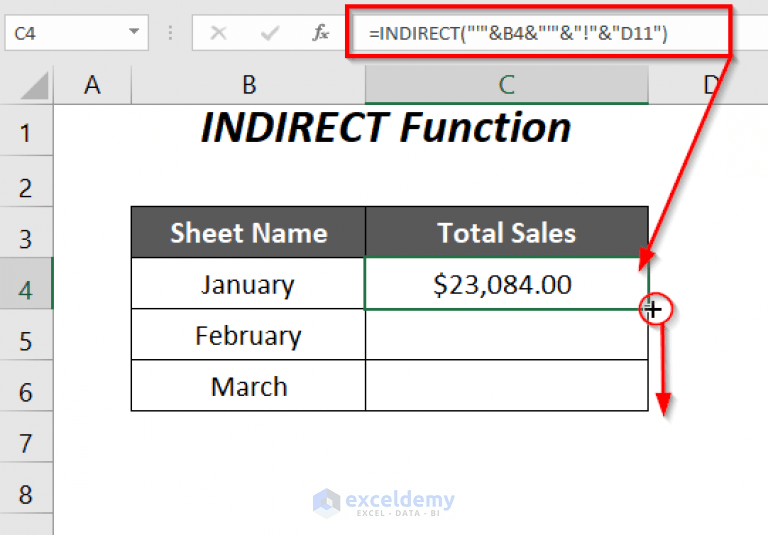Select the cell showing $23,084.00

click(507, 284)
